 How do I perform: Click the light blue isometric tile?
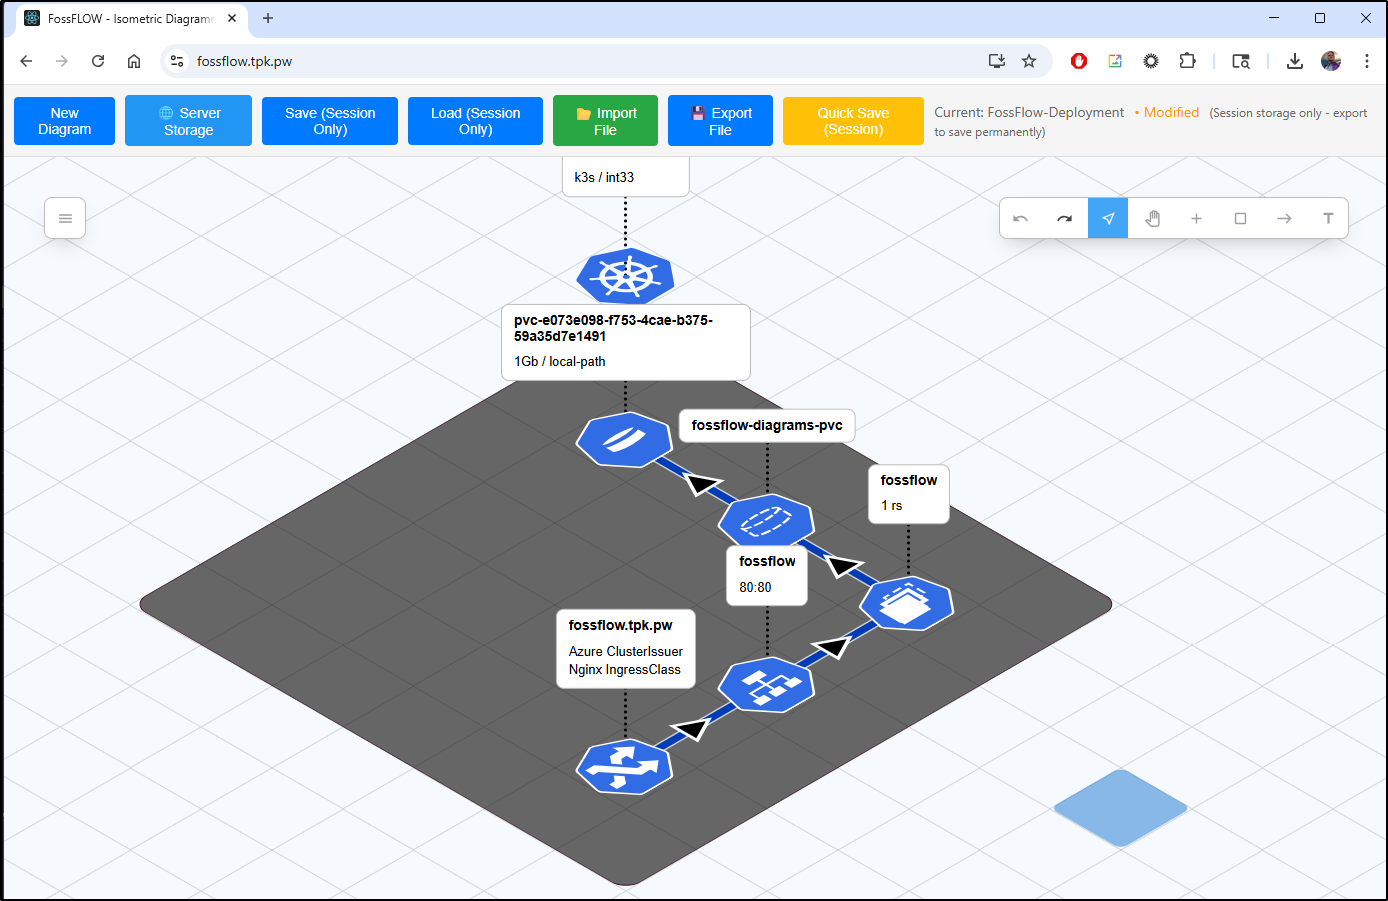(x=1120, y=808)
